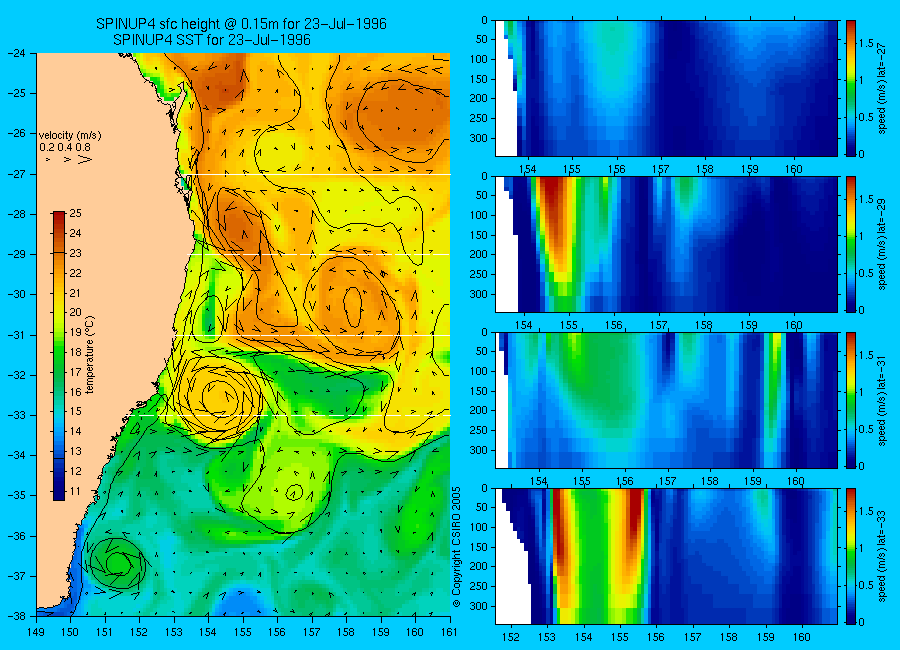The width and height of the screenshot is (900, 650).
Task: Click the '150' longitude tick below the map
Action: [71, 632]
